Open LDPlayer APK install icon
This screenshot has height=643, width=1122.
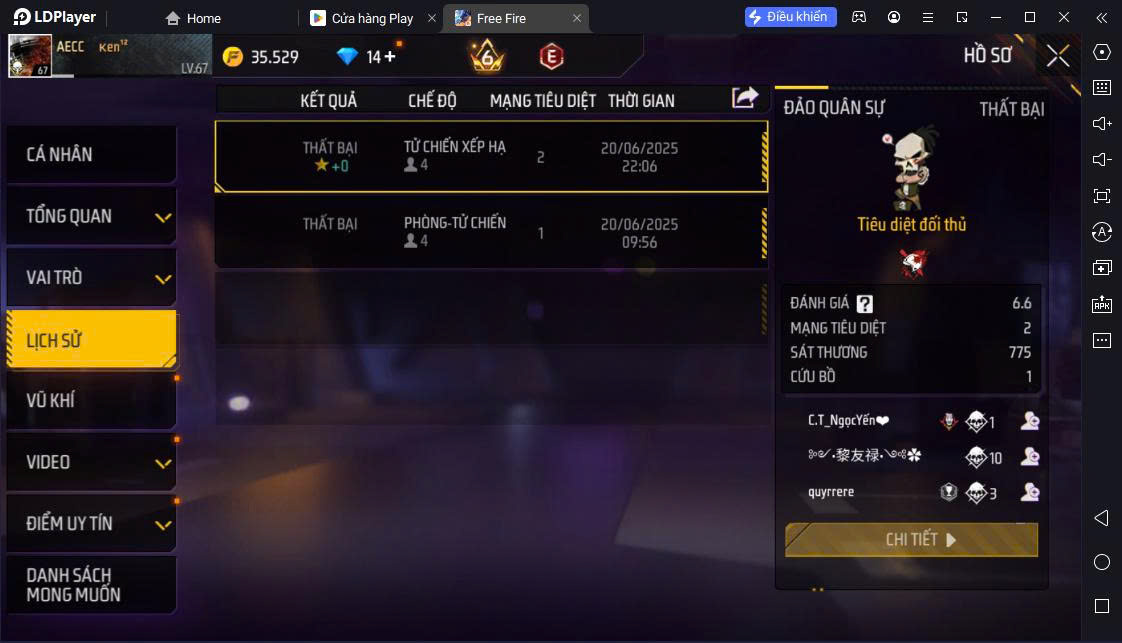1102,304
